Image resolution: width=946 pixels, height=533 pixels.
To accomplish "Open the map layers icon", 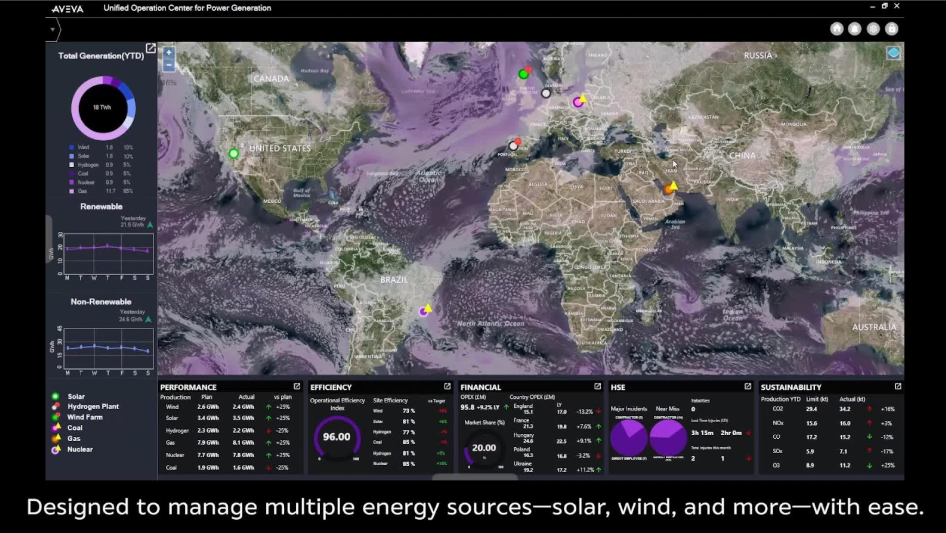I will 893,53.
